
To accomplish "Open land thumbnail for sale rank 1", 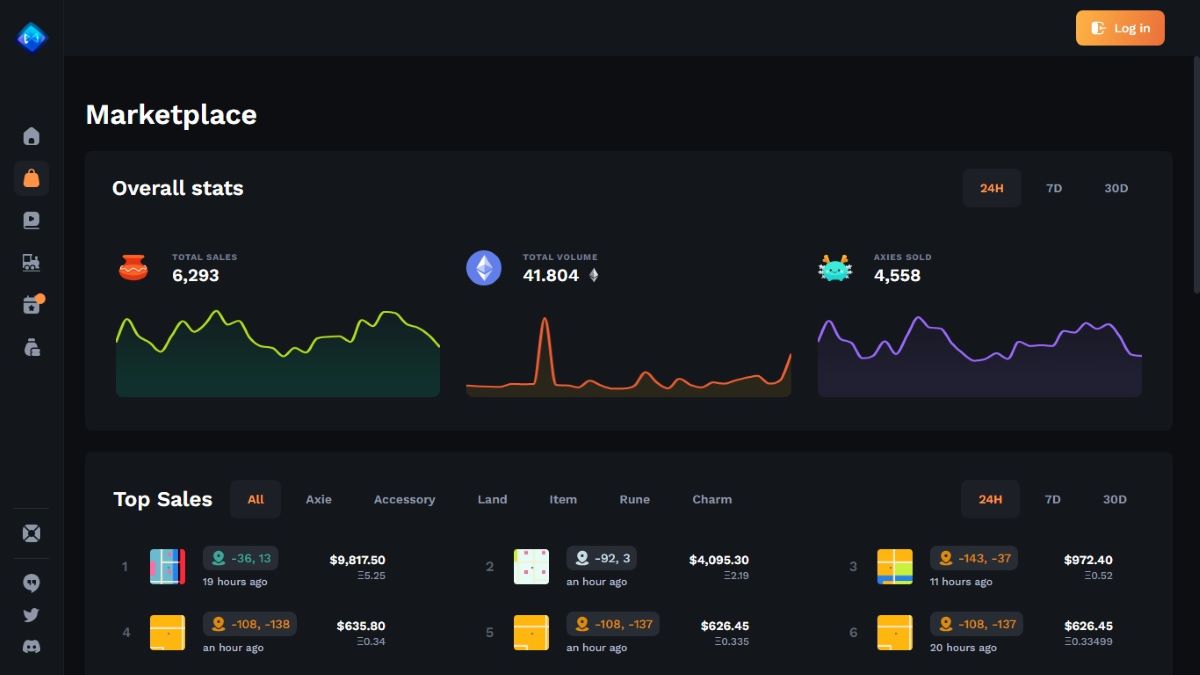I will [x=167, y=566].
